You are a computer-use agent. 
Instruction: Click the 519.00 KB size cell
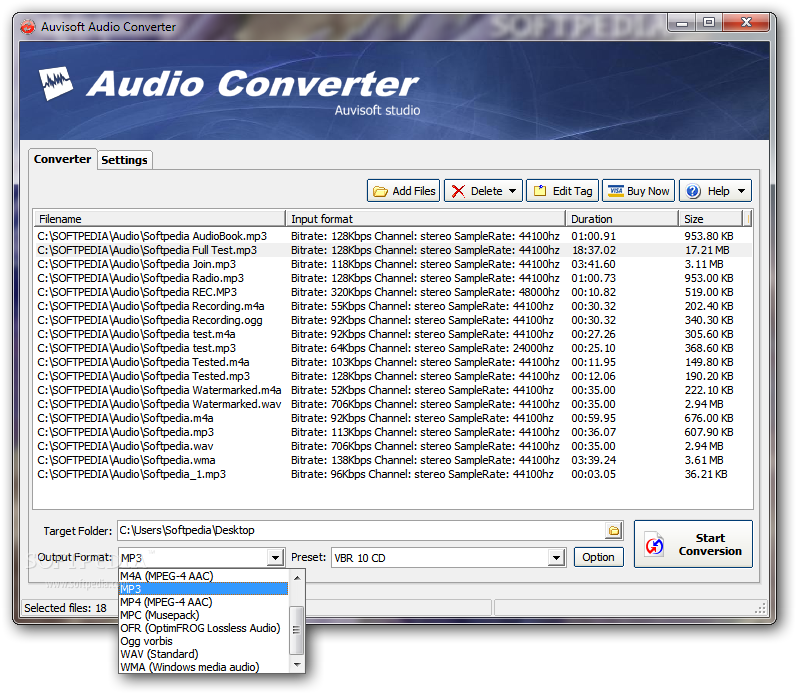(709, 292)
